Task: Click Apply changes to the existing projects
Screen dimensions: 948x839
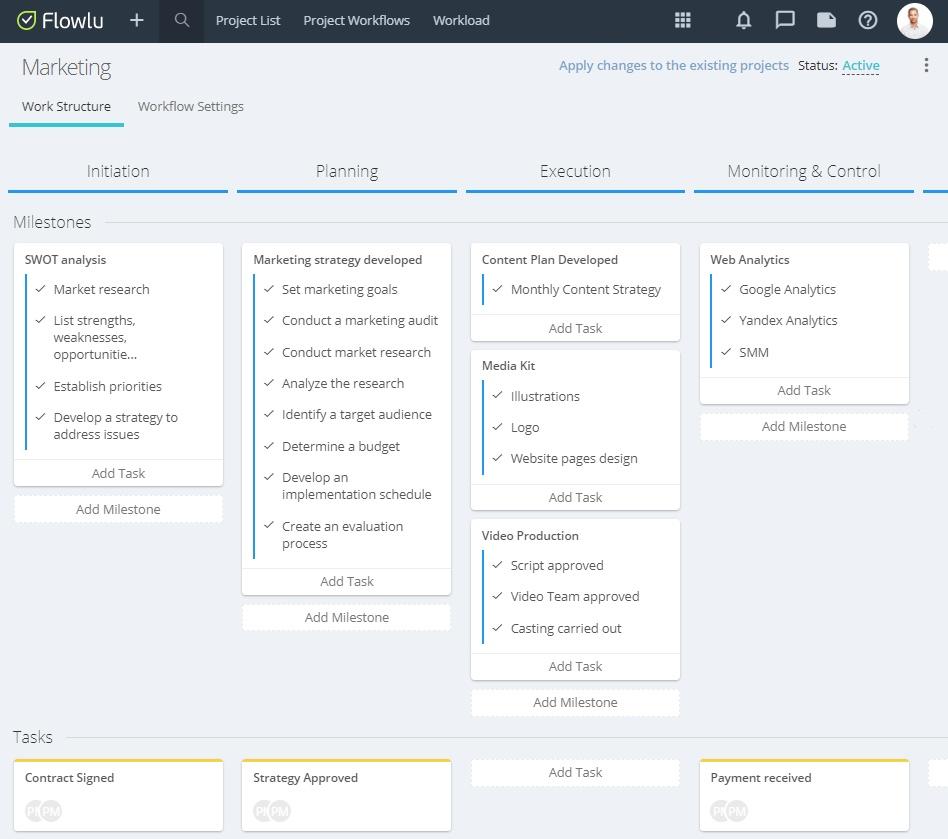Action: point(673,65)
